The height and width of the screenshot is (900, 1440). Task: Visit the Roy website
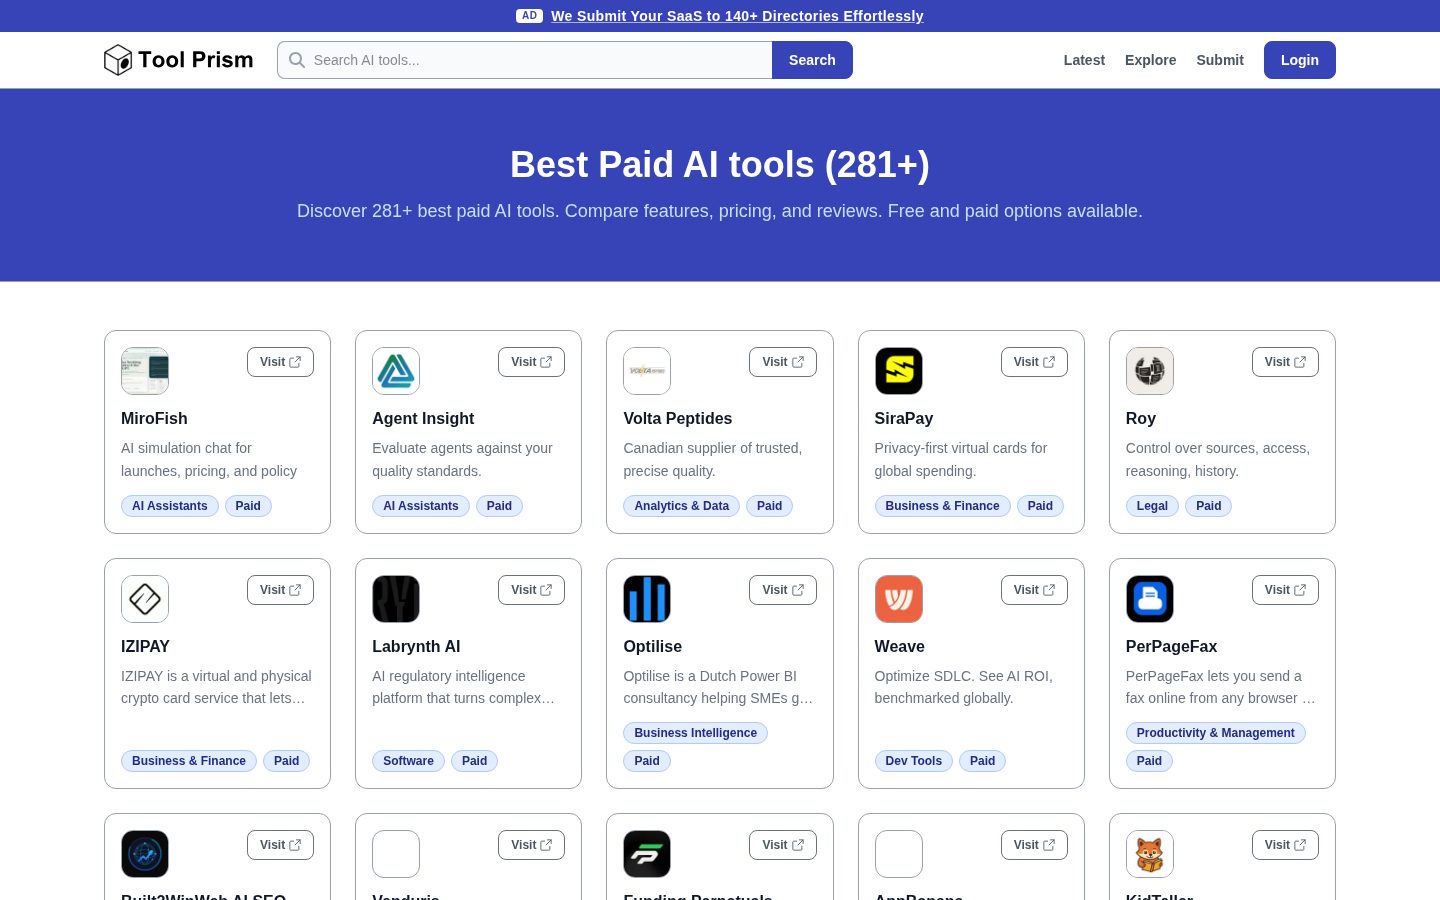(x=1285, y=362)
